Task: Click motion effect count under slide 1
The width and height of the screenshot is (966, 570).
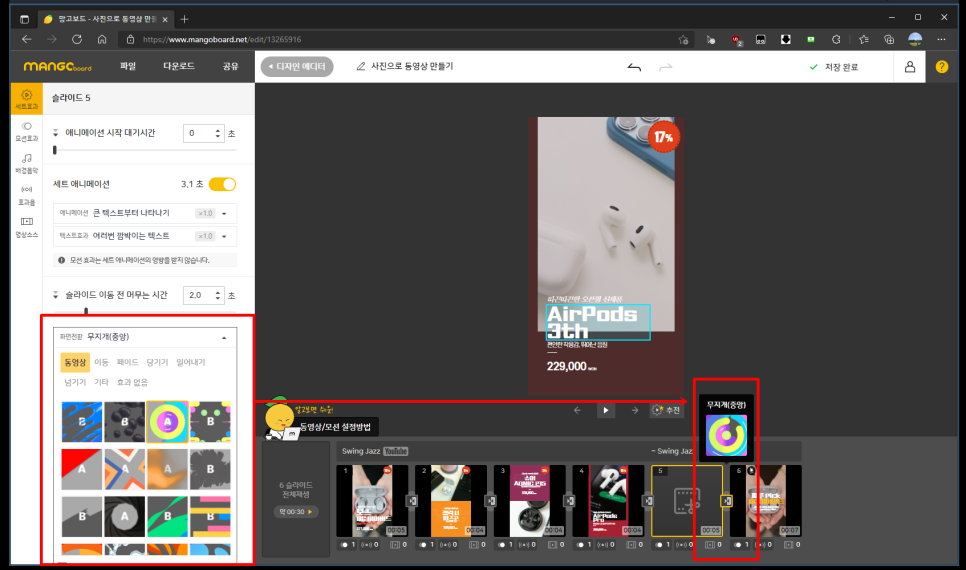Action: [x=348, y=545]
